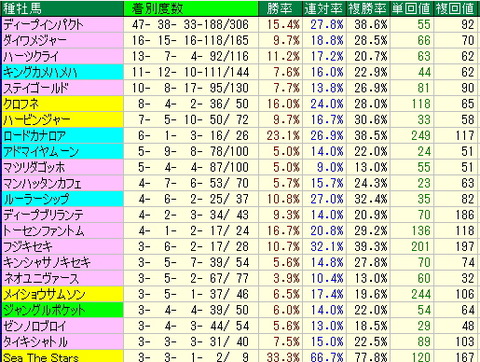
Task: Click フジキセキ 単回値 value 201
Action: (x=421, y=247)
